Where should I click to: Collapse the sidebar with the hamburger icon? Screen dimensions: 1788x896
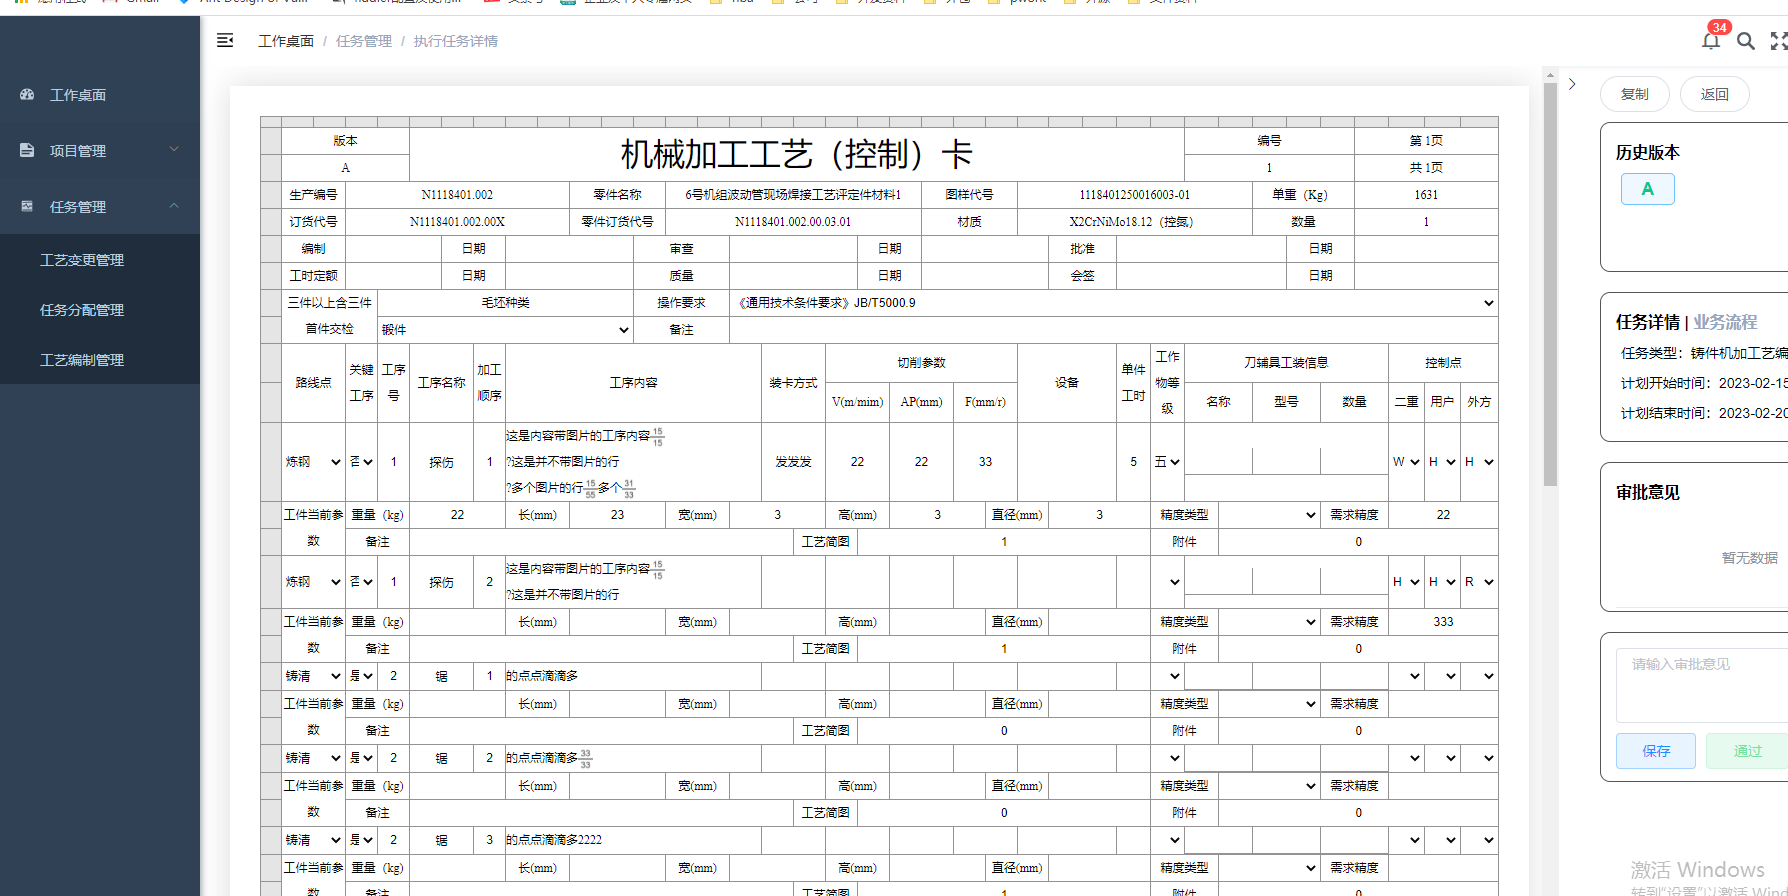click(225, 40)
